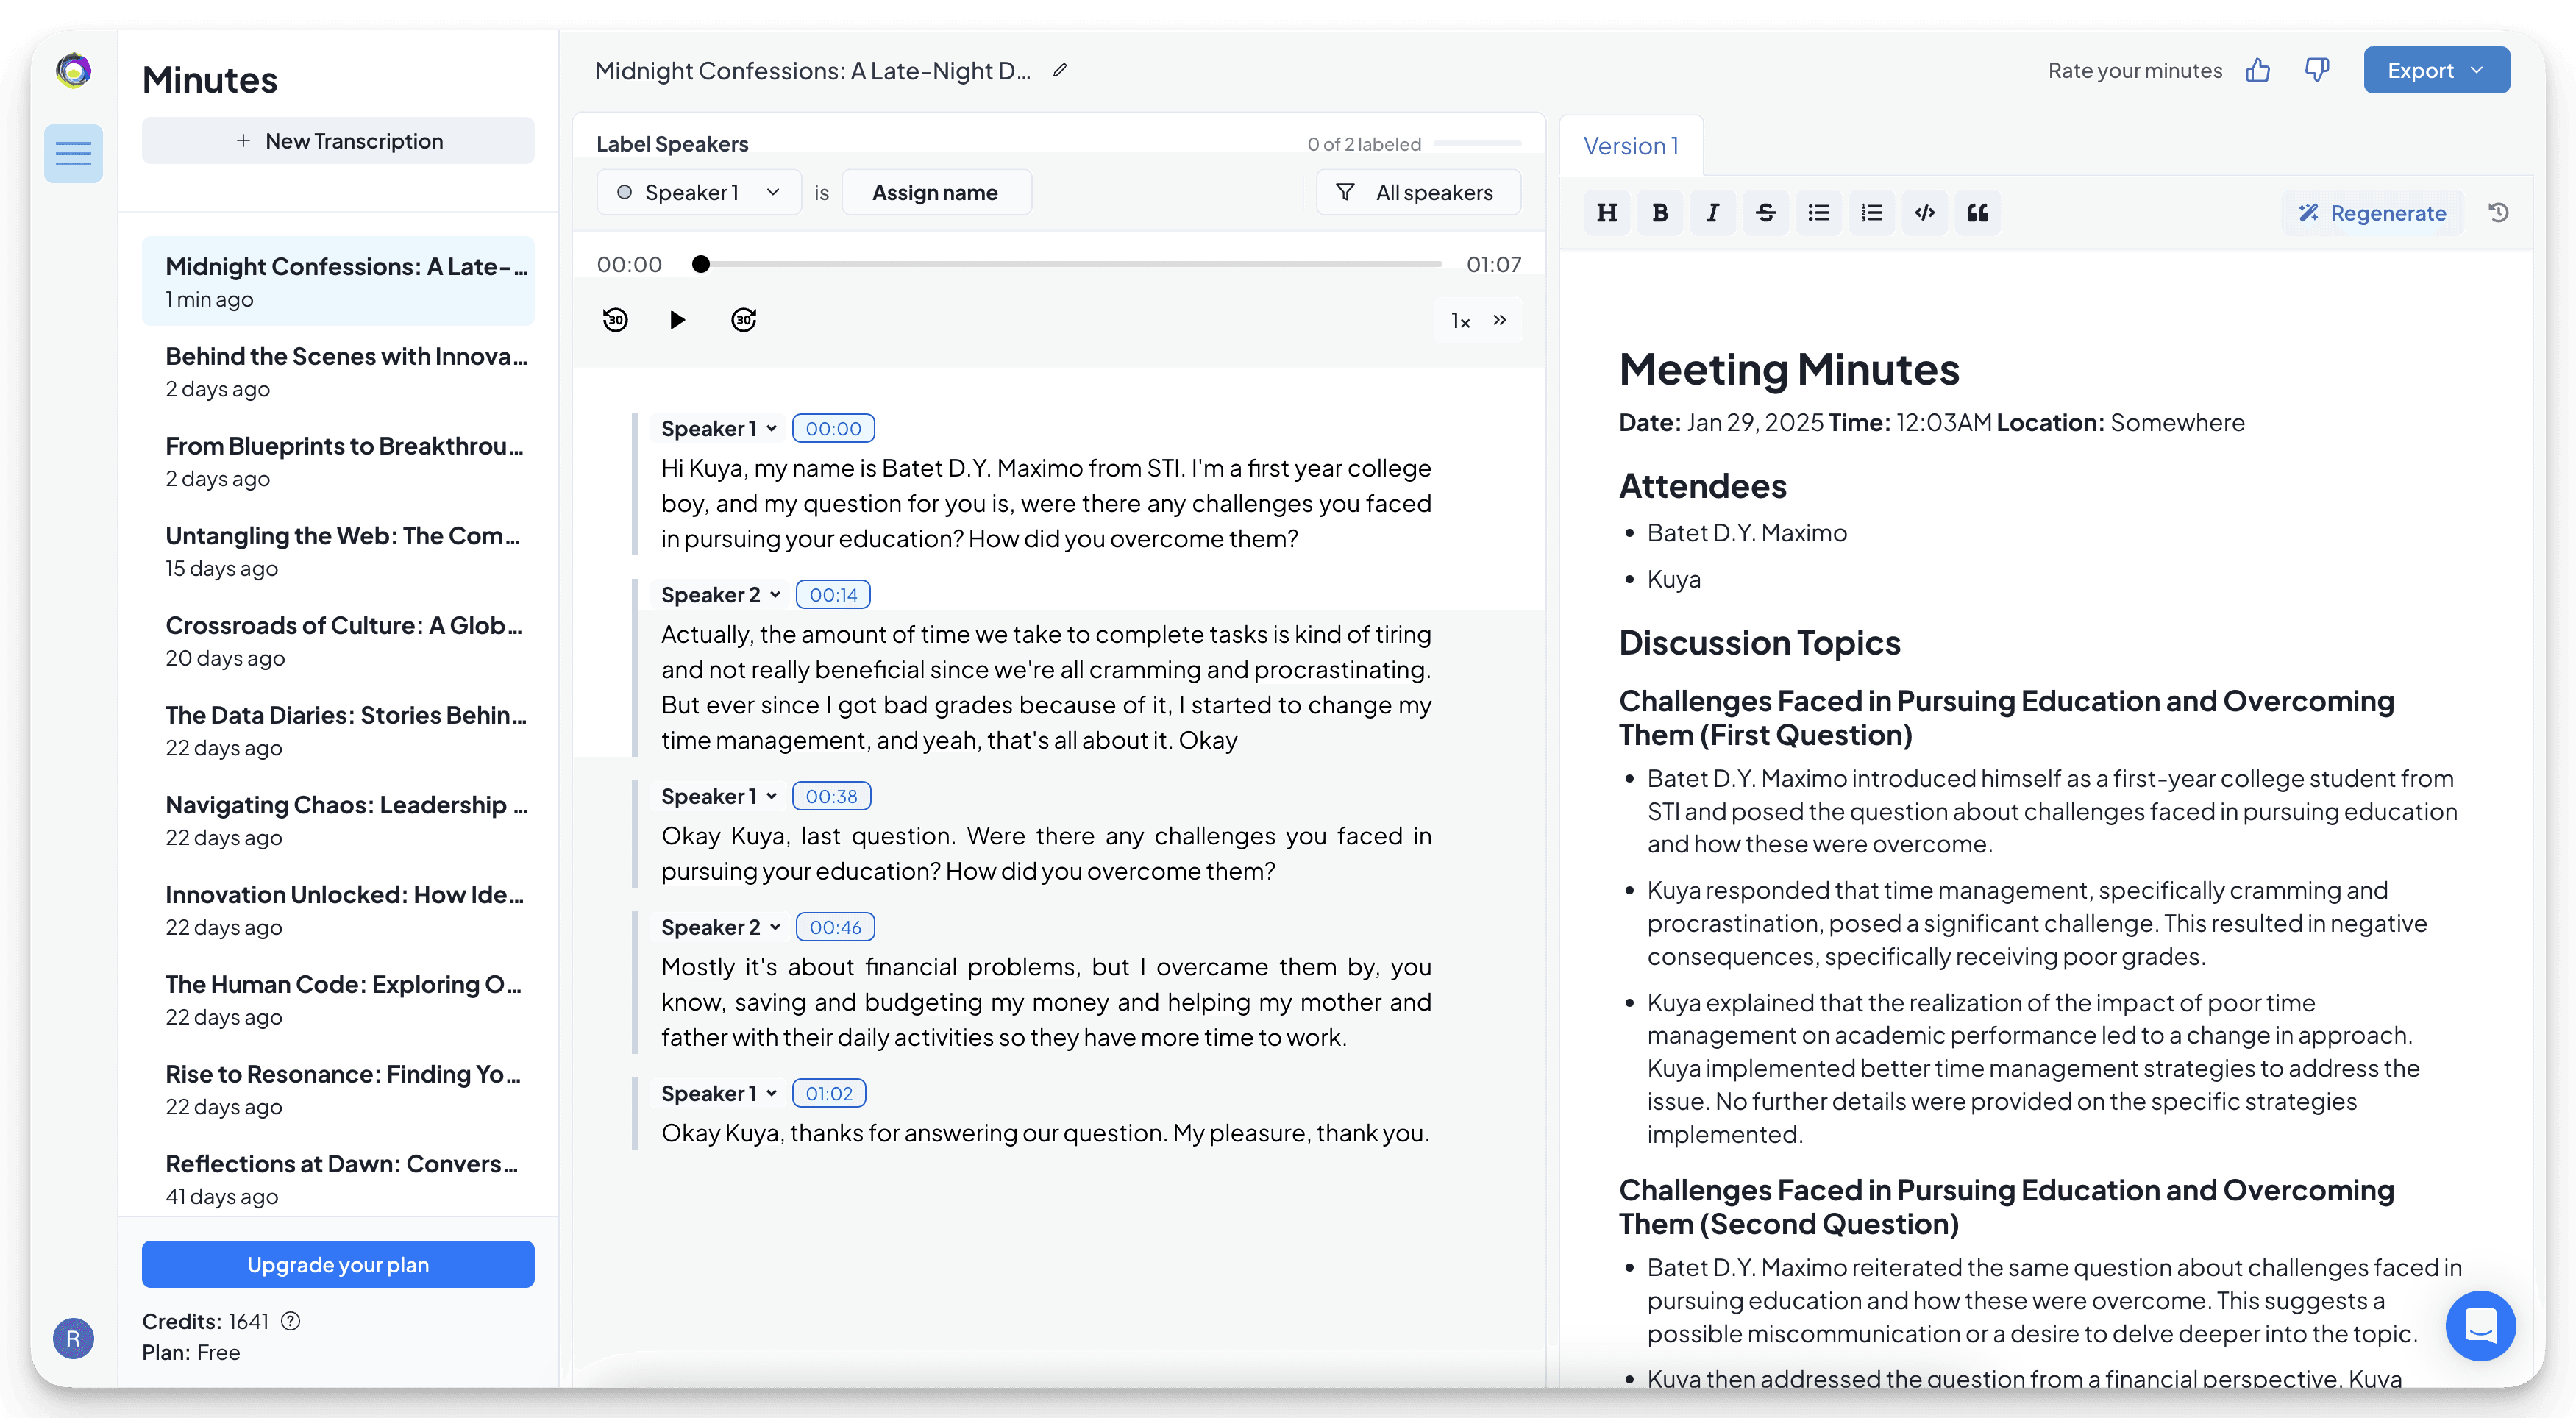The image size is (2576, 1418).
Task: Give a thumbs up rating to minutes
Action: click(x=2259, y=70)
